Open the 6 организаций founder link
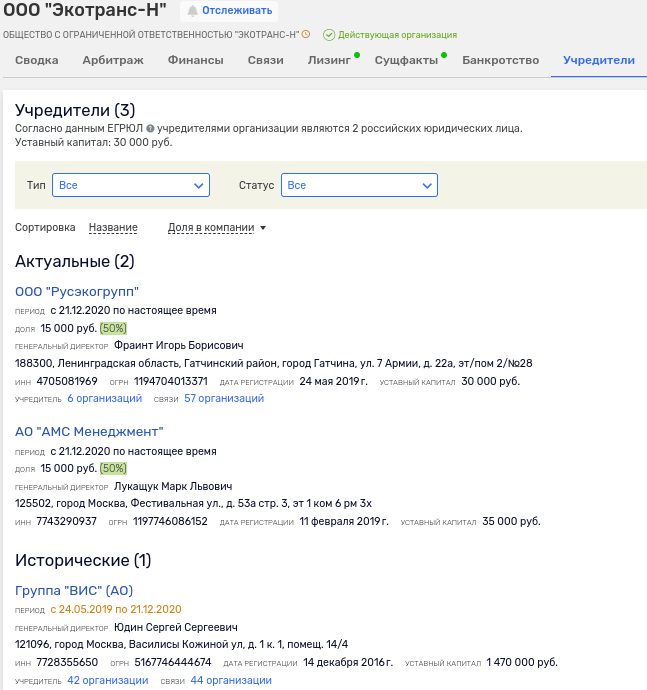The image size is (647, 690). coord(105,399)
